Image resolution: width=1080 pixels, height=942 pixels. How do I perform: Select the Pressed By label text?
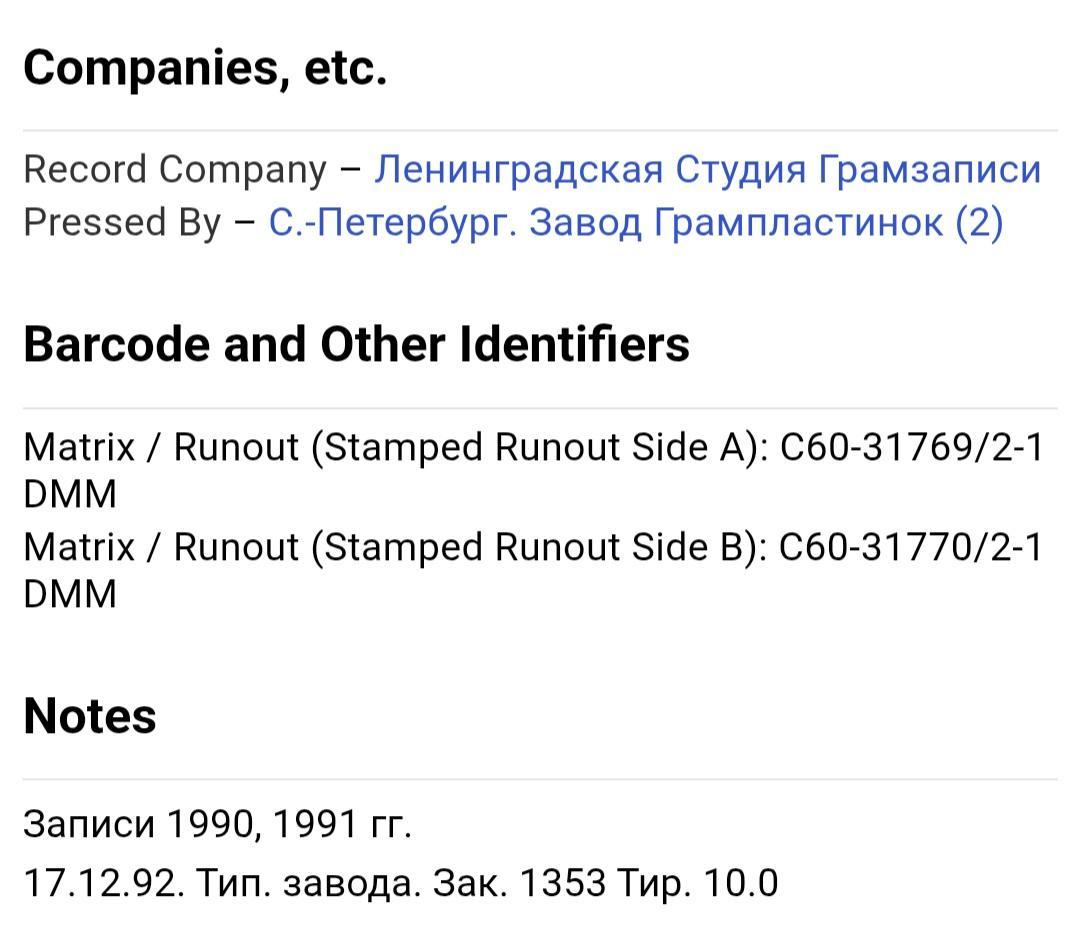pos(123,222)
